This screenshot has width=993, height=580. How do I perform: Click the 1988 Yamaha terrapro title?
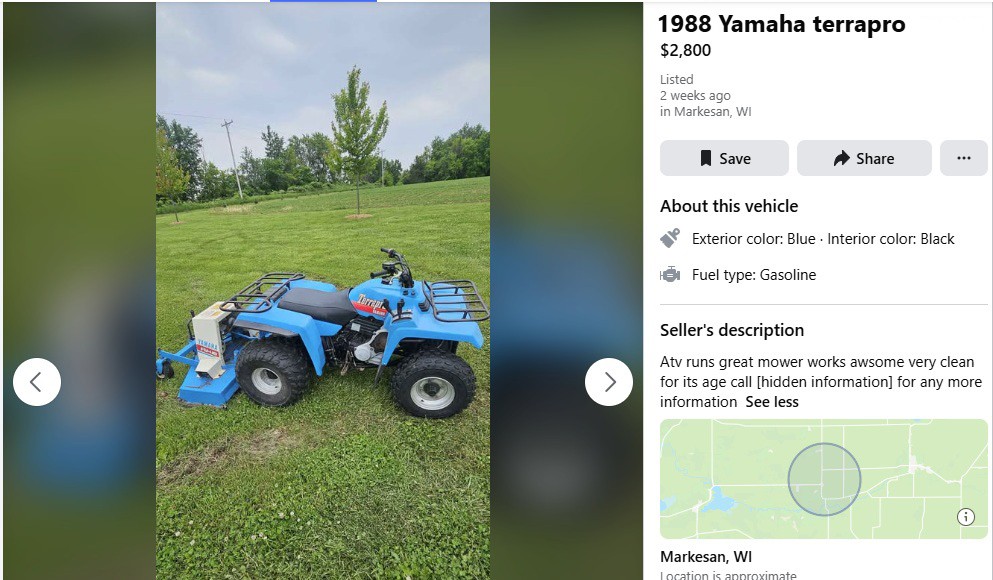781,24
